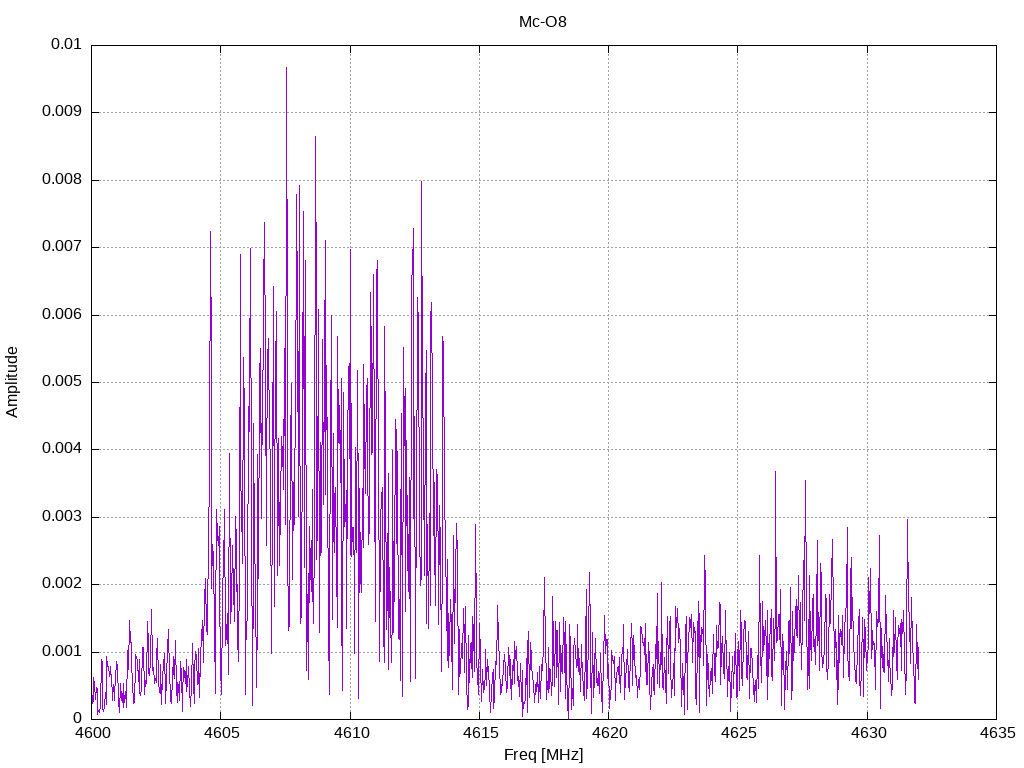Click the 4635 x-axis tick label
1024x768 pixels.
point(996,733)
